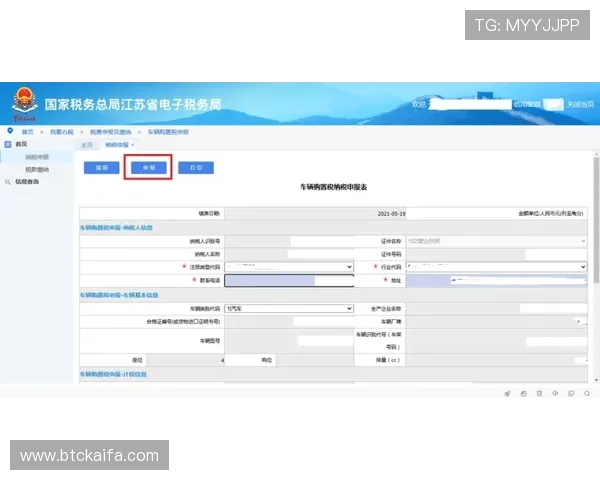Switch to the 纳税申报 tab
The height and width of the screenshot is (480, 600).
pyautogui.click(x=117, y=145)
